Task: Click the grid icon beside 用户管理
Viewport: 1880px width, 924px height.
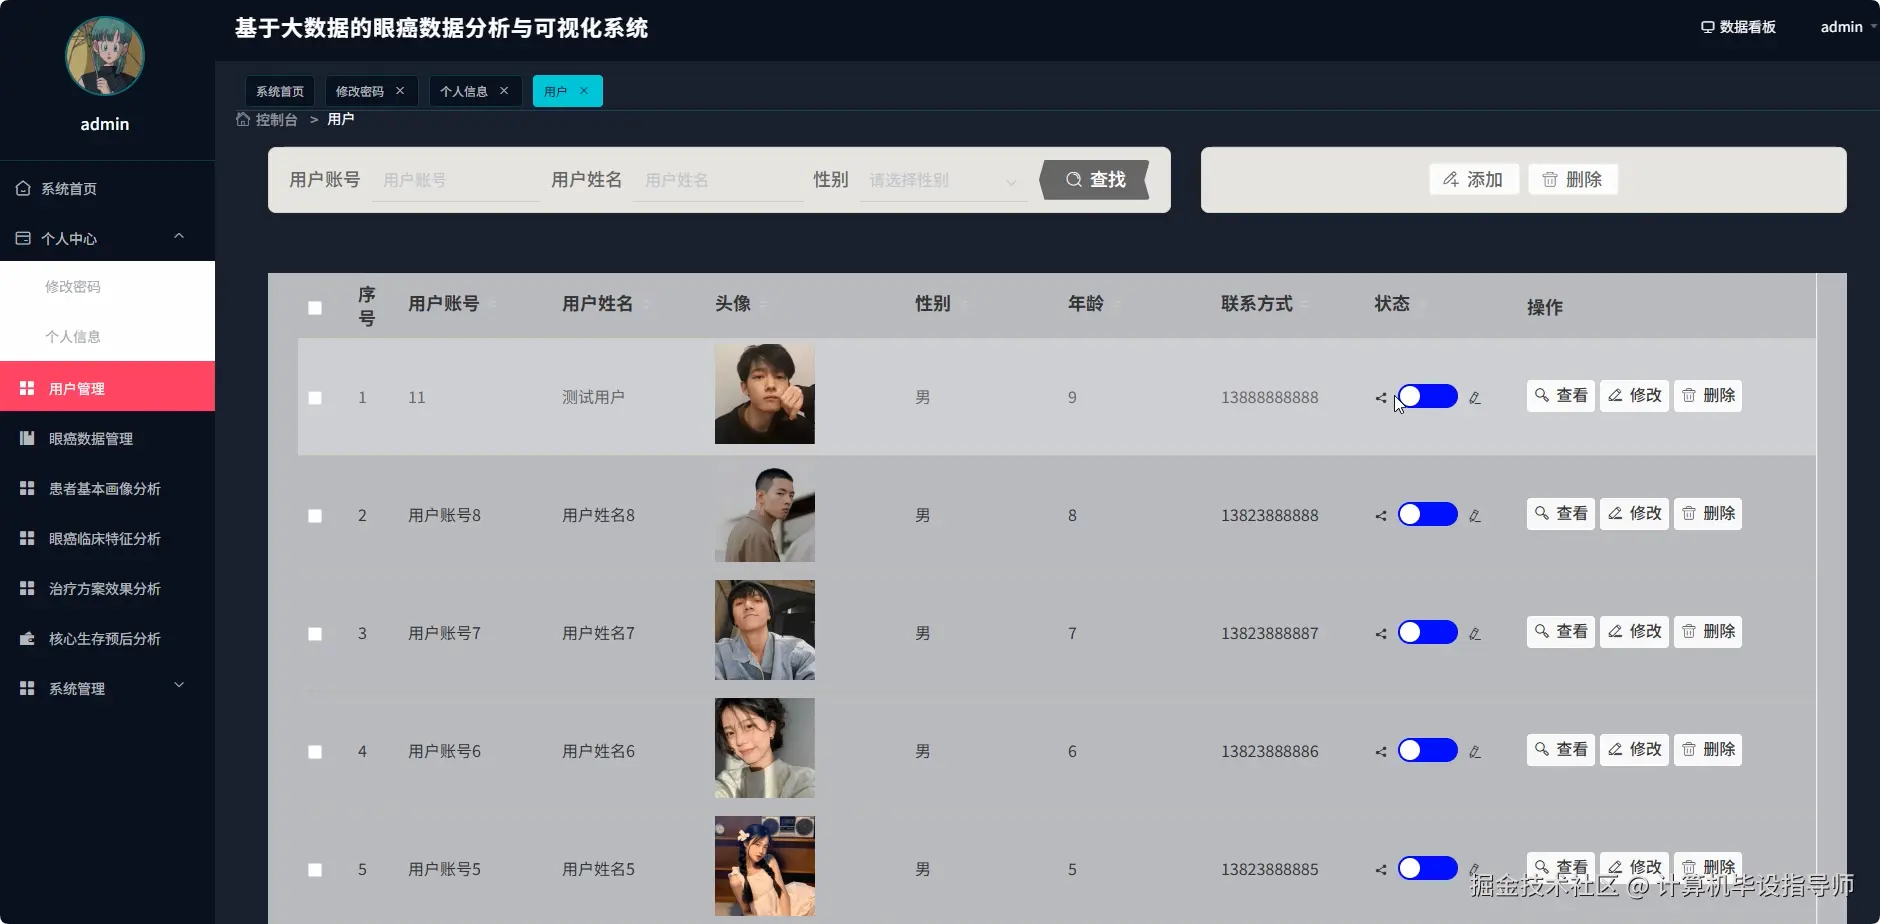Action: coord(27,388)
